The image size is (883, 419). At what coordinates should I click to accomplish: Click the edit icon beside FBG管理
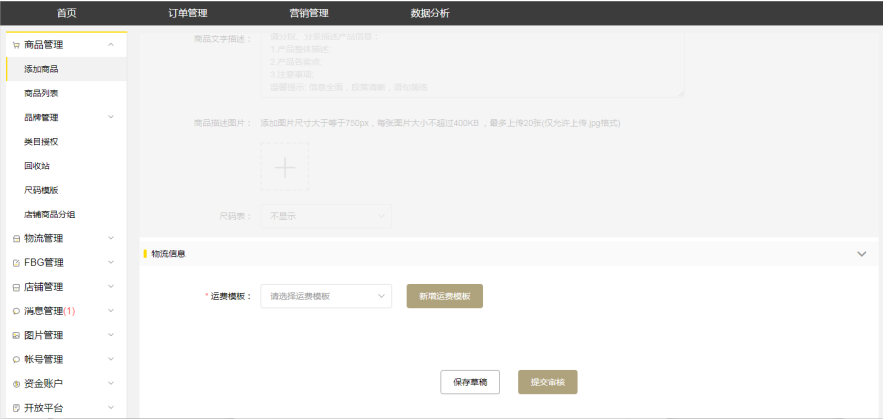pos(16,263)
